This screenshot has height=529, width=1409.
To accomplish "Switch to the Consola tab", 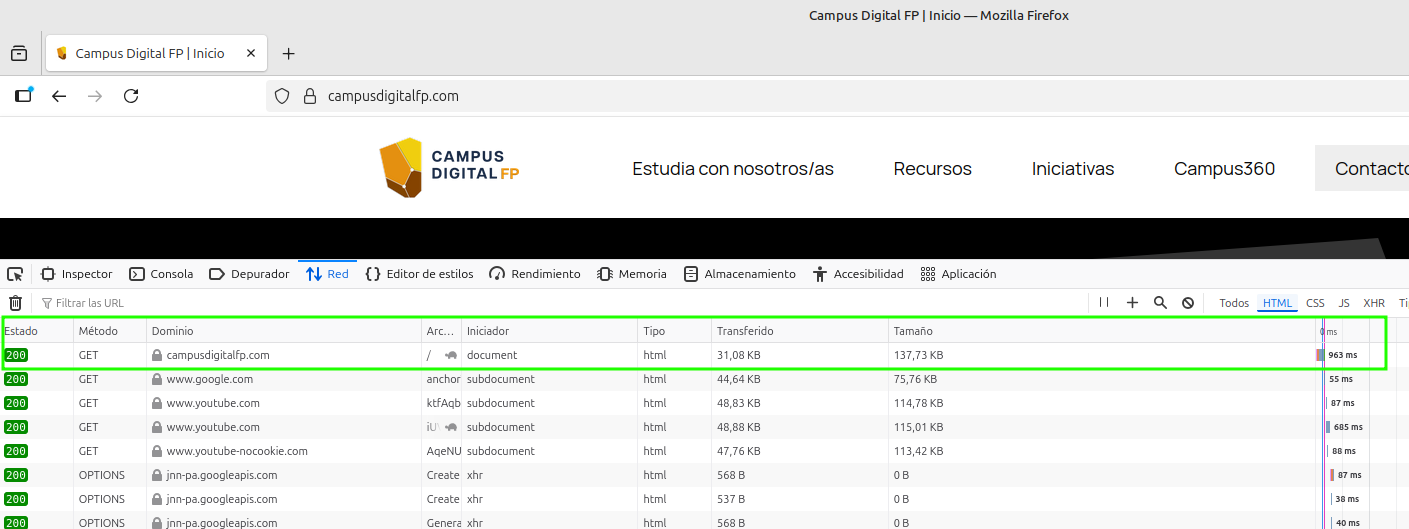I will [x=161, y=274].
